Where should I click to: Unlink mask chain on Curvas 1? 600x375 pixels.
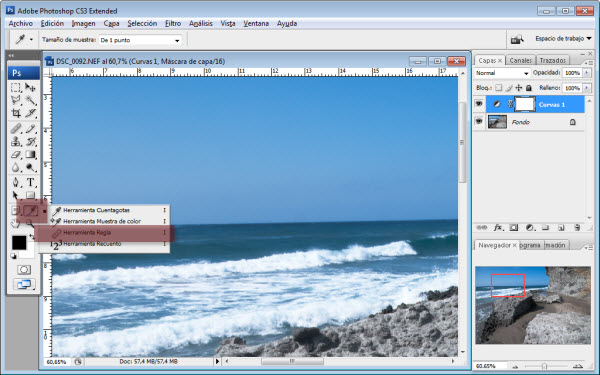point(510,104)
